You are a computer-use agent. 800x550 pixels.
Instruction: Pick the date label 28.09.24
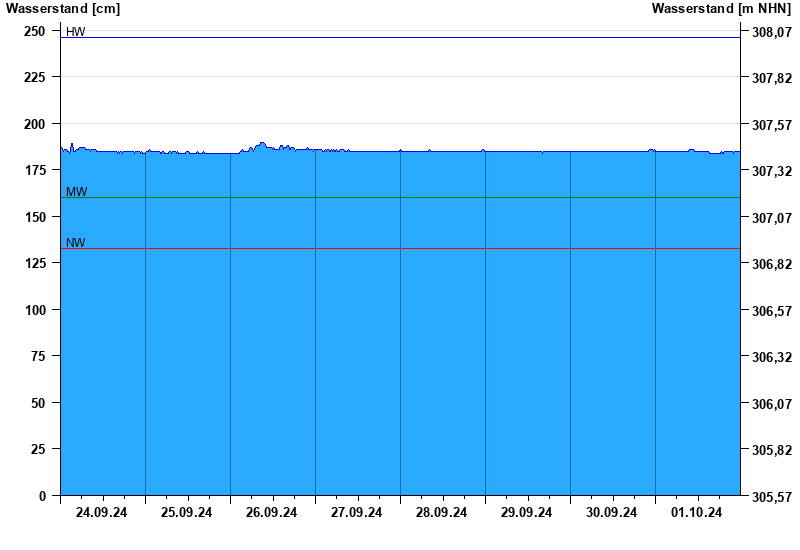point(441,513)
